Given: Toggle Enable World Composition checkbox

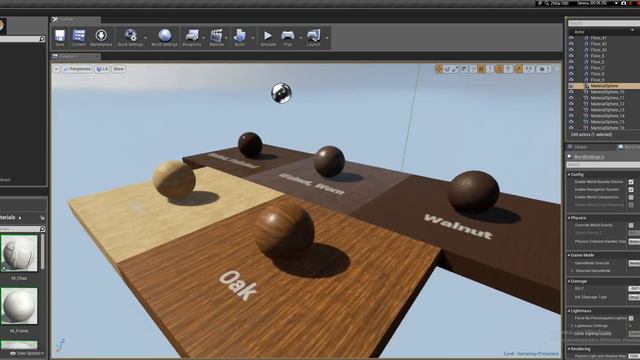Looking at the screenshot, I should point(631,198).
